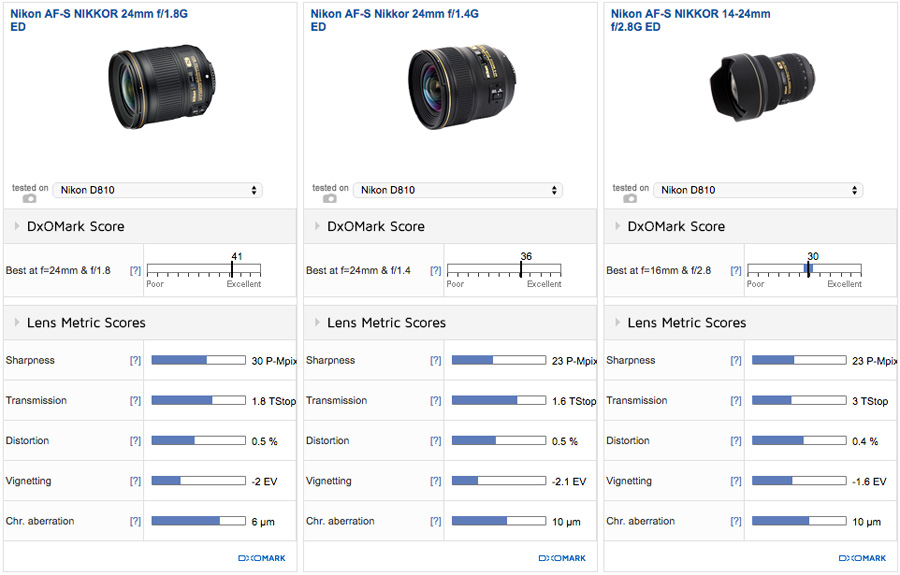Click DxOMark logo in the middle panel
Viewport: 900px width, 575px height.
click(561, 558)
